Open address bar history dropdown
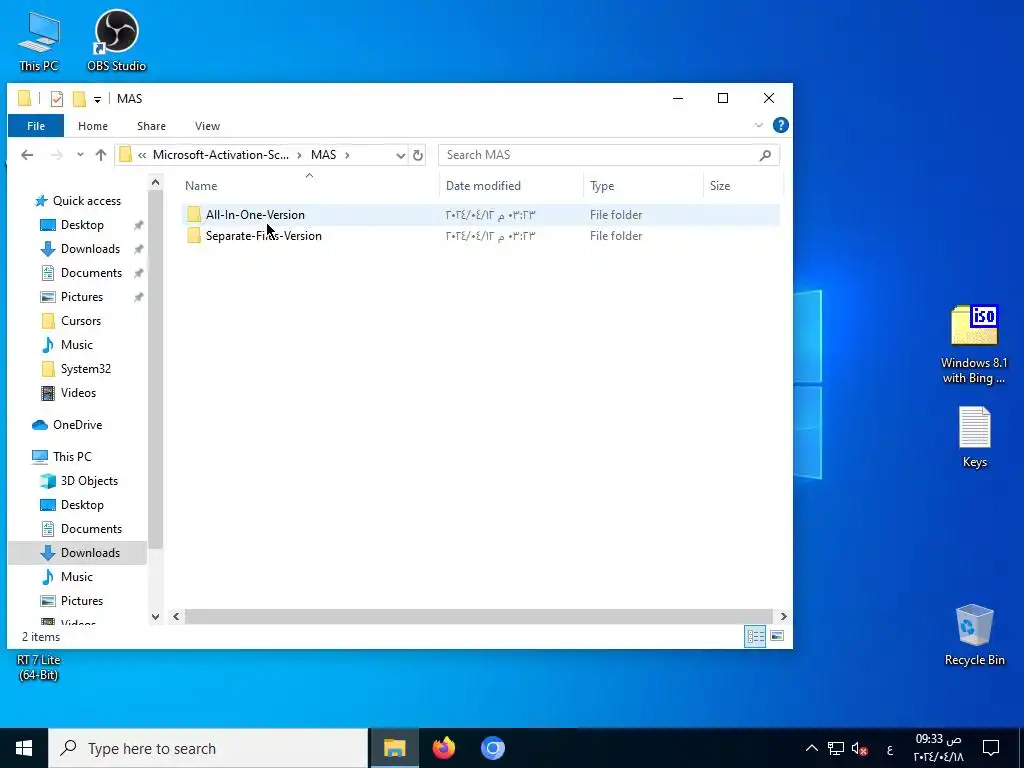 [x=400, y=155]
